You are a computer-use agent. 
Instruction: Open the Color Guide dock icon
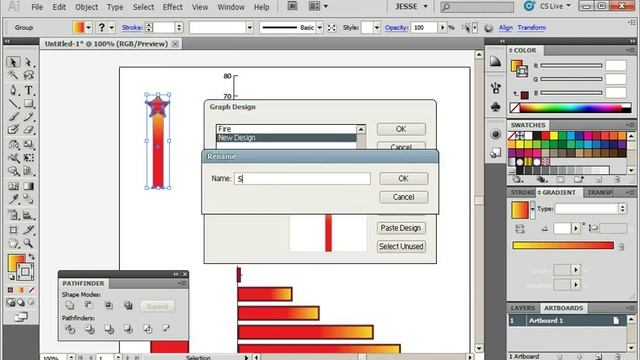(x=496, y=62)
